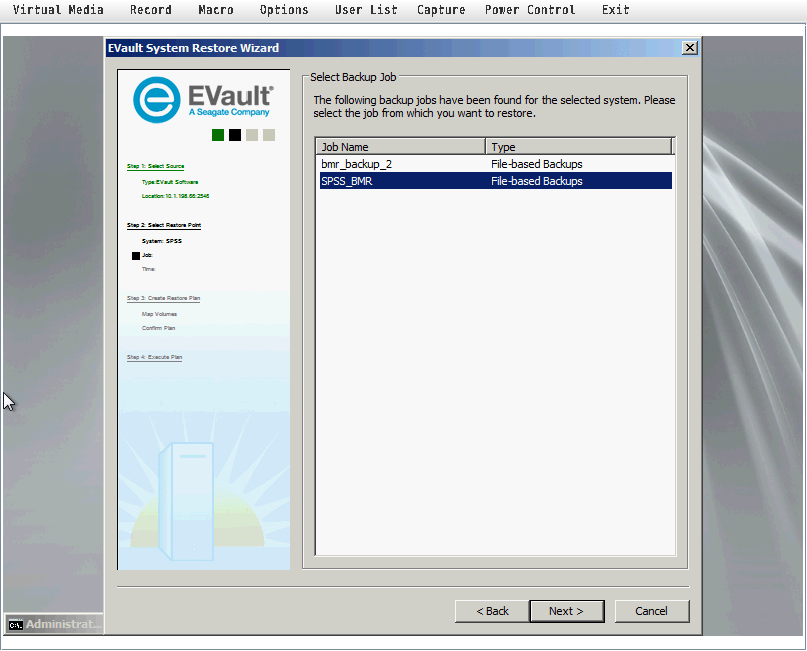Open the Virtual Media menu
807x651 pixels.
click(x=58, y=10)
